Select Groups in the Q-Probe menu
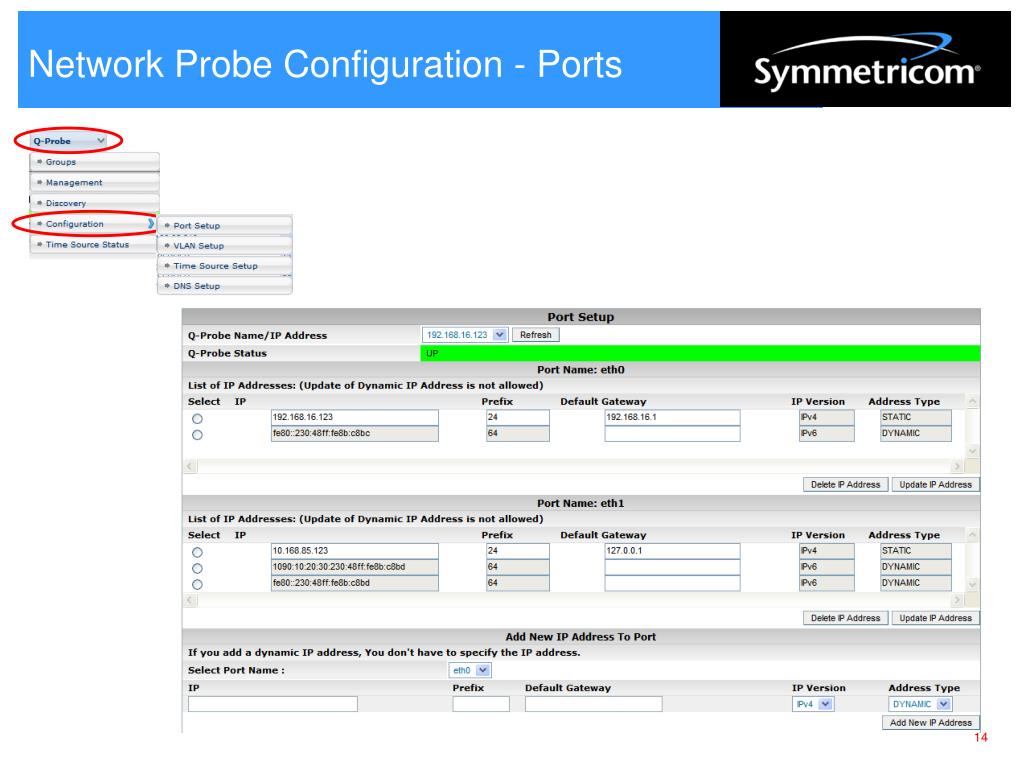This screenshot has height=768, width=1024. [x=95, y=162]
